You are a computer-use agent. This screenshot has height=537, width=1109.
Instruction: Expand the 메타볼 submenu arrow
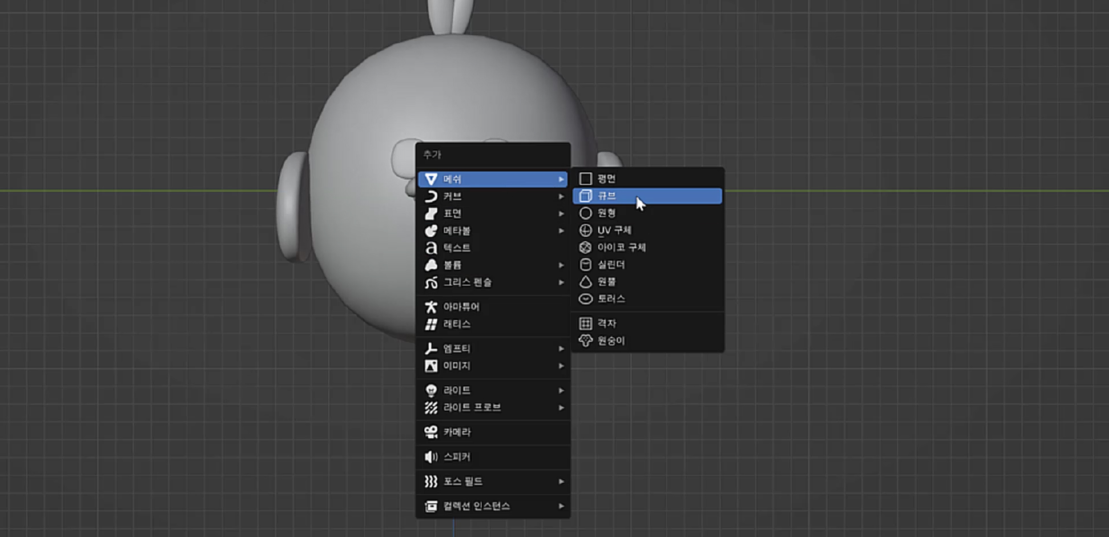click(x=561, y=231)
